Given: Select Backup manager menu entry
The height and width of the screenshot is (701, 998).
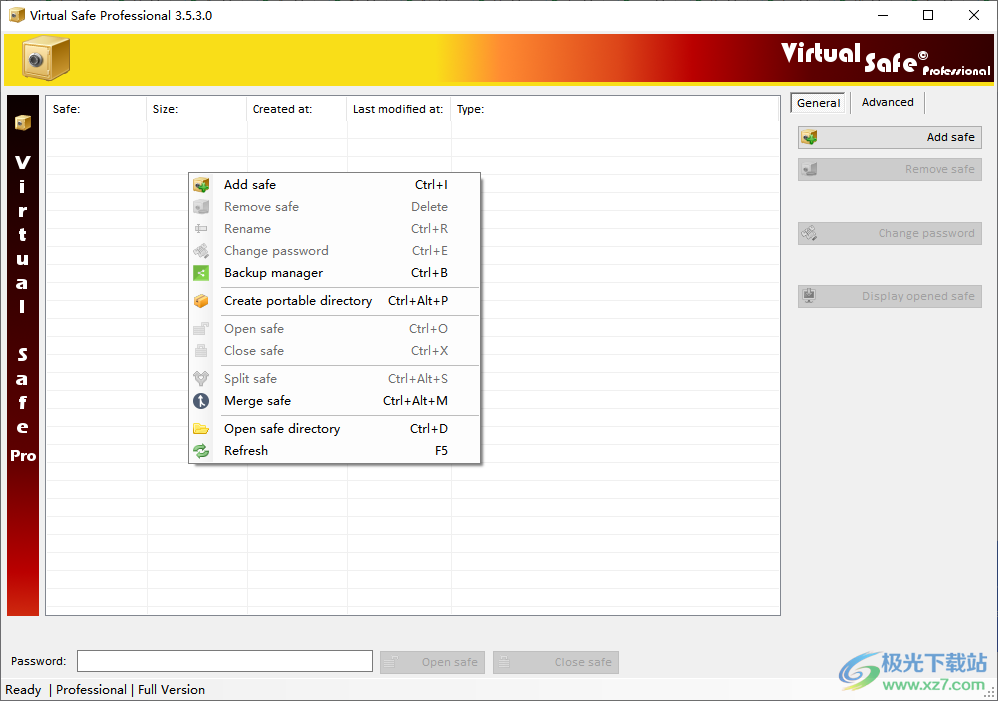Looking at the screenshot, I should pos(334,273).
